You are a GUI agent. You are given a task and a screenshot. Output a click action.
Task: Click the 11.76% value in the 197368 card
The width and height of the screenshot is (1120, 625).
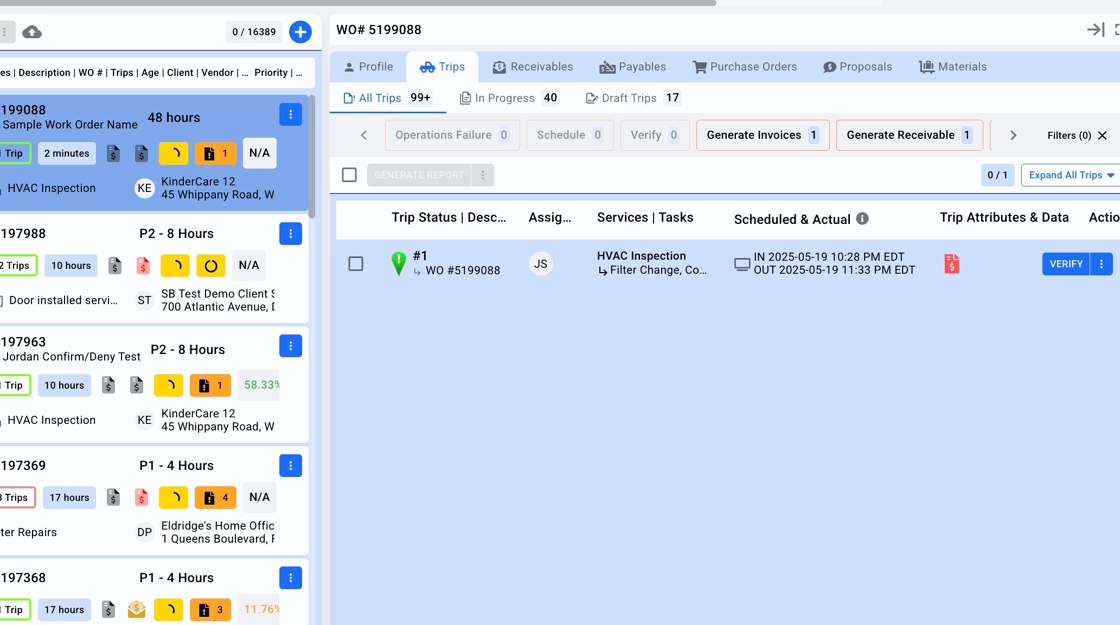(x=261, y=609)
